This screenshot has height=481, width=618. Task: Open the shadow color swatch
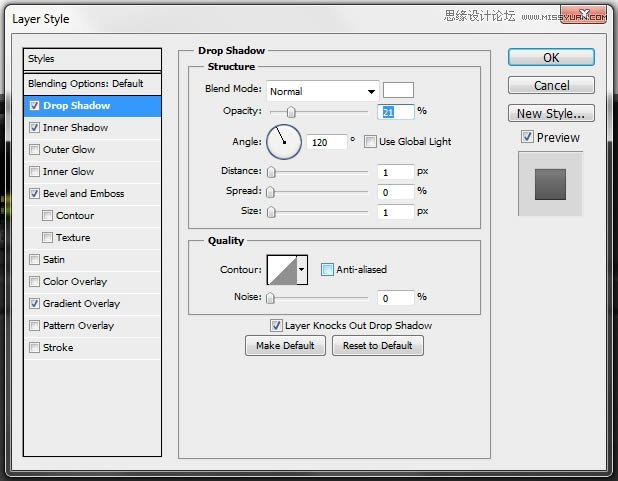pos(398,90)
